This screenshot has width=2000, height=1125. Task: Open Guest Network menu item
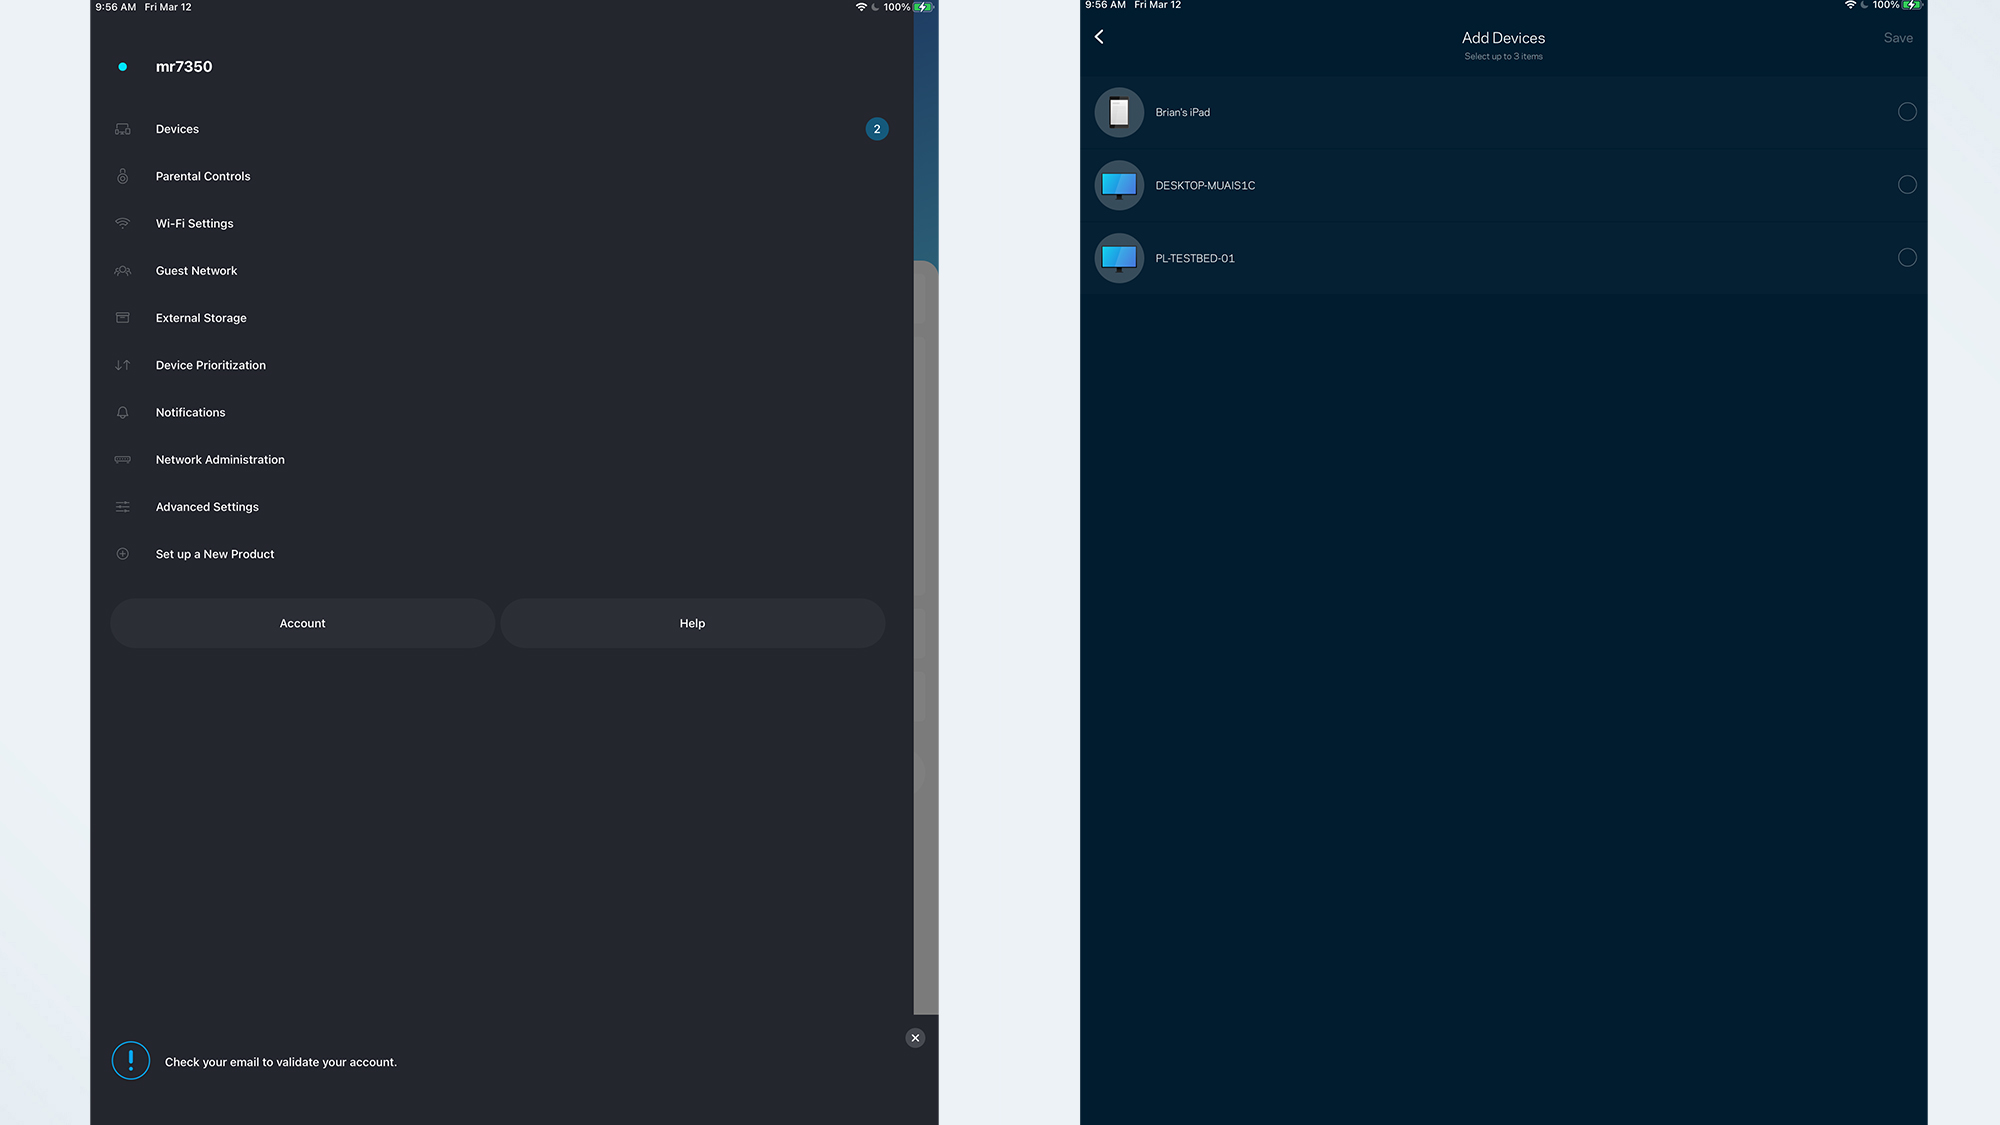click(500, 271)
